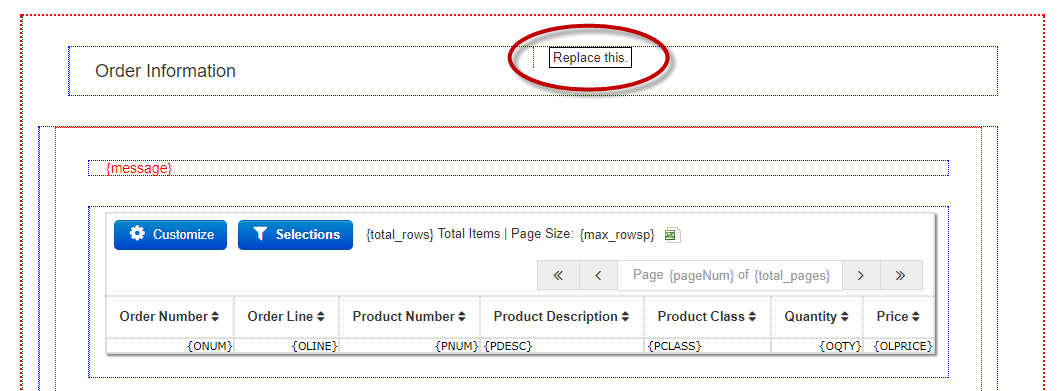This screenshot has width=1059, height=391.
Task: Click the {message} placeholder
Action: [x=139, y=167]
